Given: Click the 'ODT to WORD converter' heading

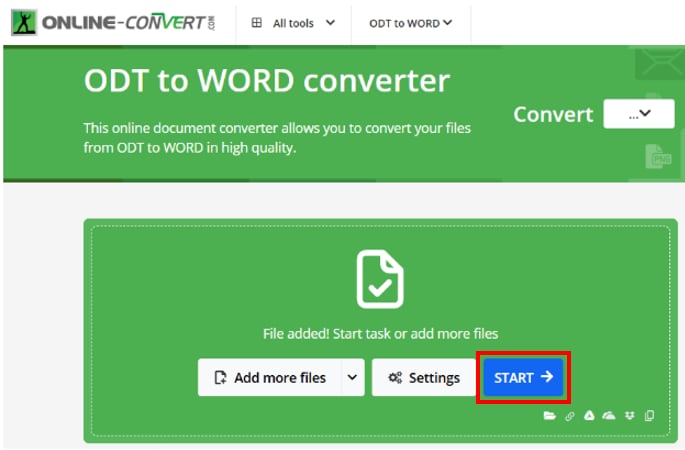Looking at the screenshot, I should coord(267,80).
